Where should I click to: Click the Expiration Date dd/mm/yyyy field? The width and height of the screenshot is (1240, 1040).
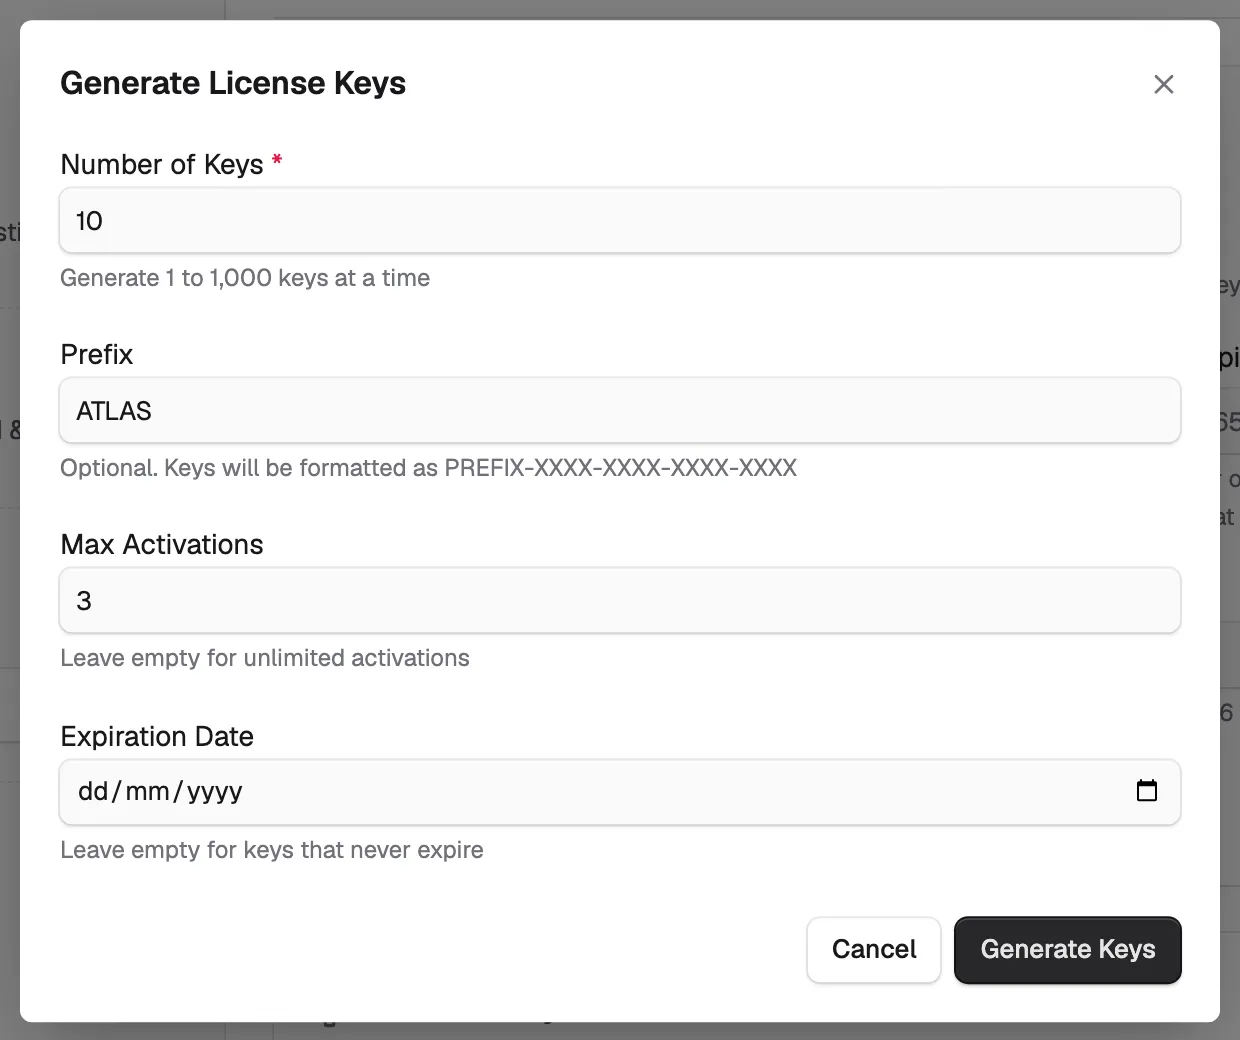[620, 792]
